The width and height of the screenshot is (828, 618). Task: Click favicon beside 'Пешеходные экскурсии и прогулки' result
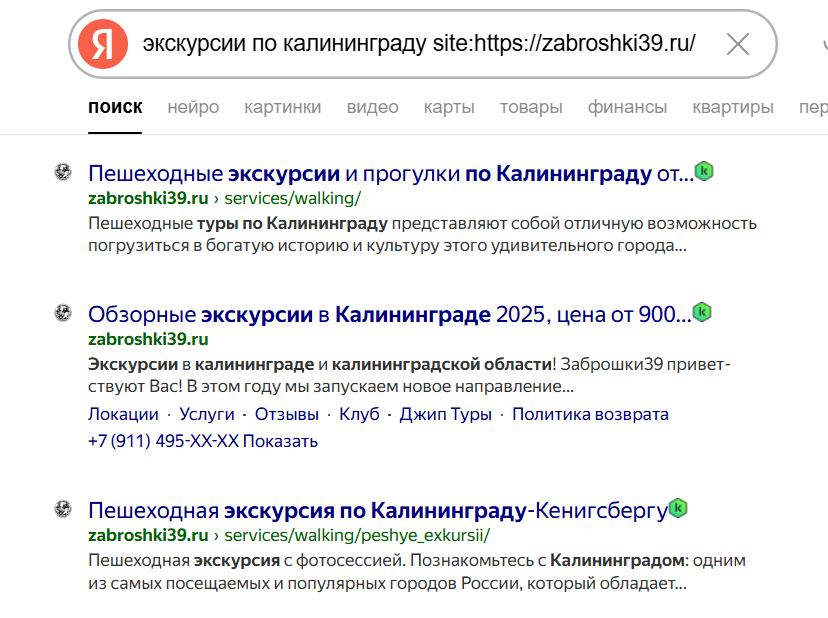(63, 172)
